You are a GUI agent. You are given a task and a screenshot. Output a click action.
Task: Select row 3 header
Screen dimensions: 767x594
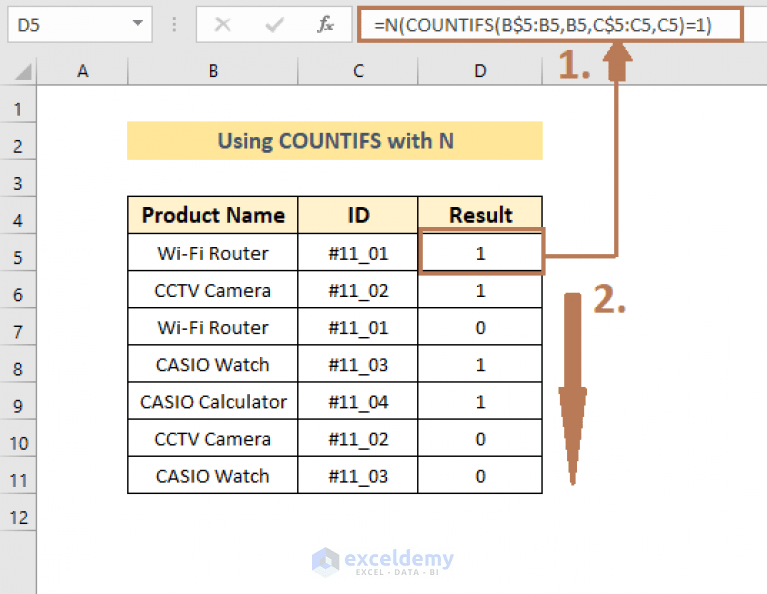click(x=18, y=179)
